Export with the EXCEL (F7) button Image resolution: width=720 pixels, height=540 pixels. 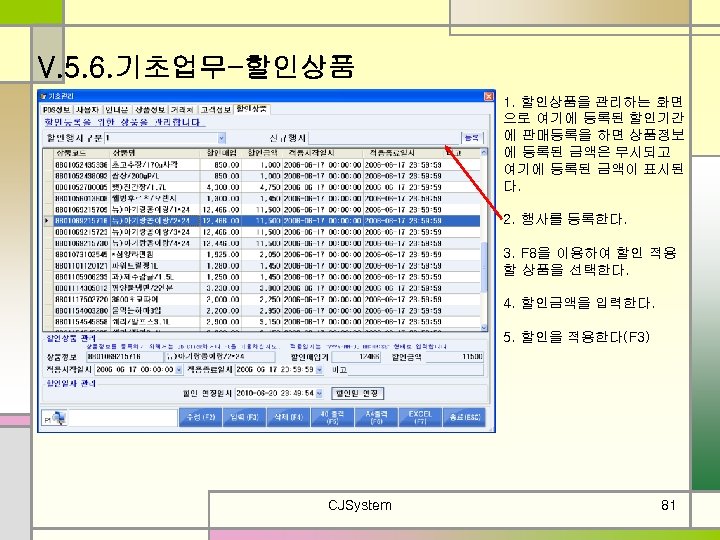click(420, 417)
